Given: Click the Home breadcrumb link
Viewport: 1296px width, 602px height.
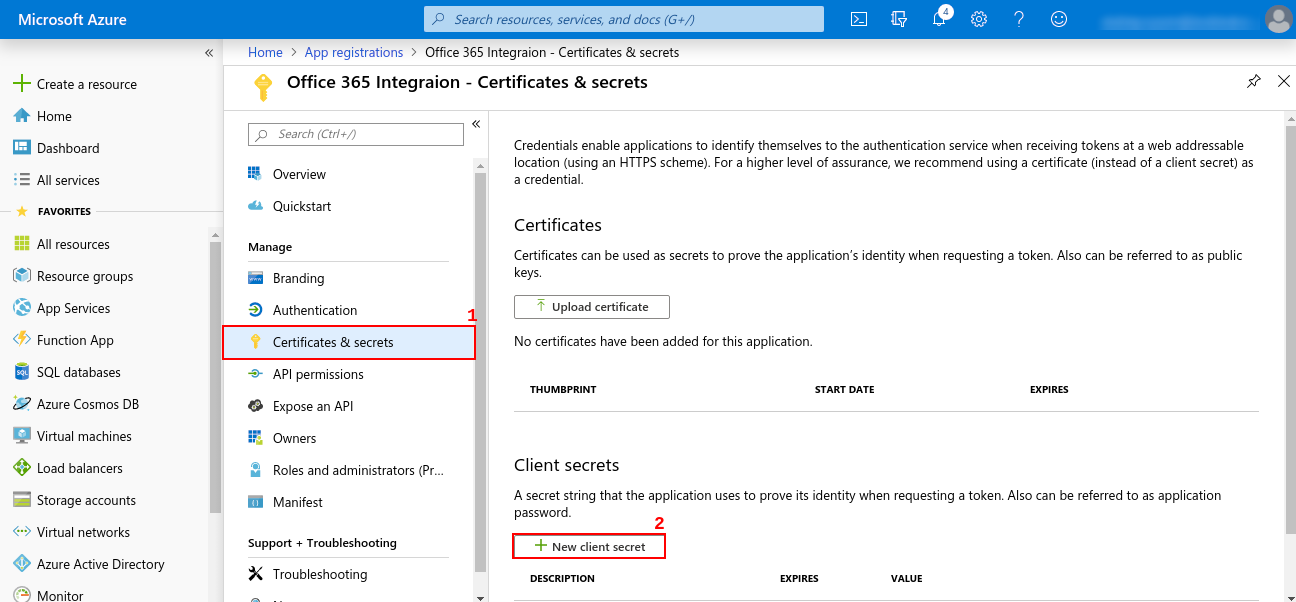Looking at the screenshot, I should click(265, 52).
